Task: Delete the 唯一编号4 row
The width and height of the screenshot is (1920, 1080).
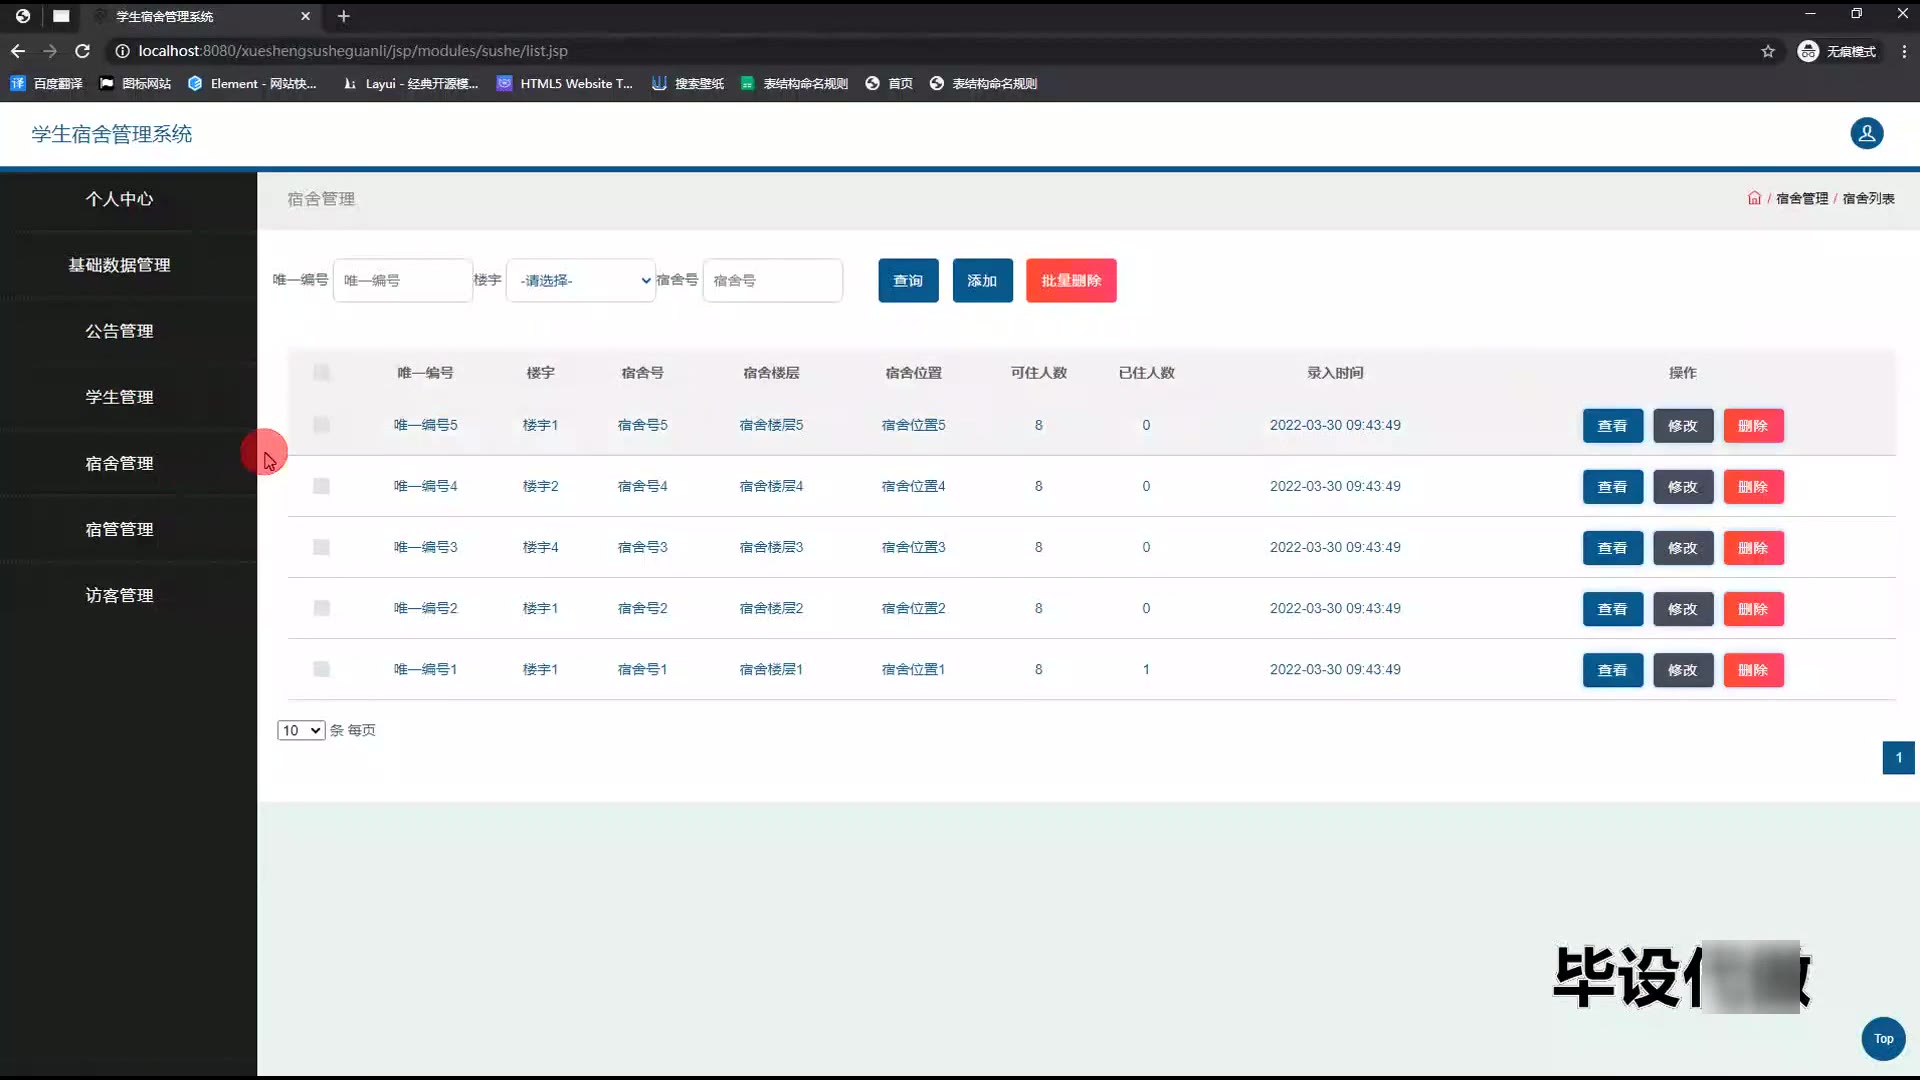Action: click(x=1753, y=487)
